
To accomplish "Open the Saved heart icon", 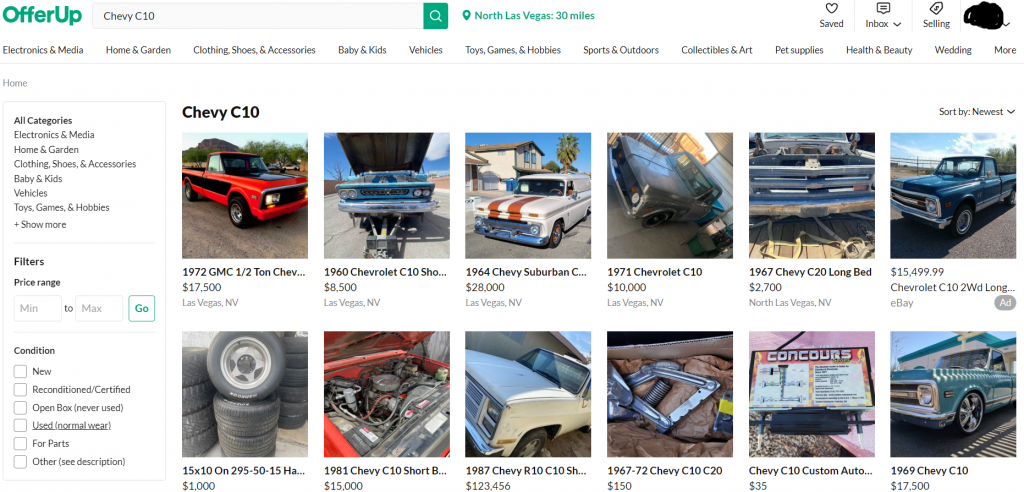I will coord(831,8).
